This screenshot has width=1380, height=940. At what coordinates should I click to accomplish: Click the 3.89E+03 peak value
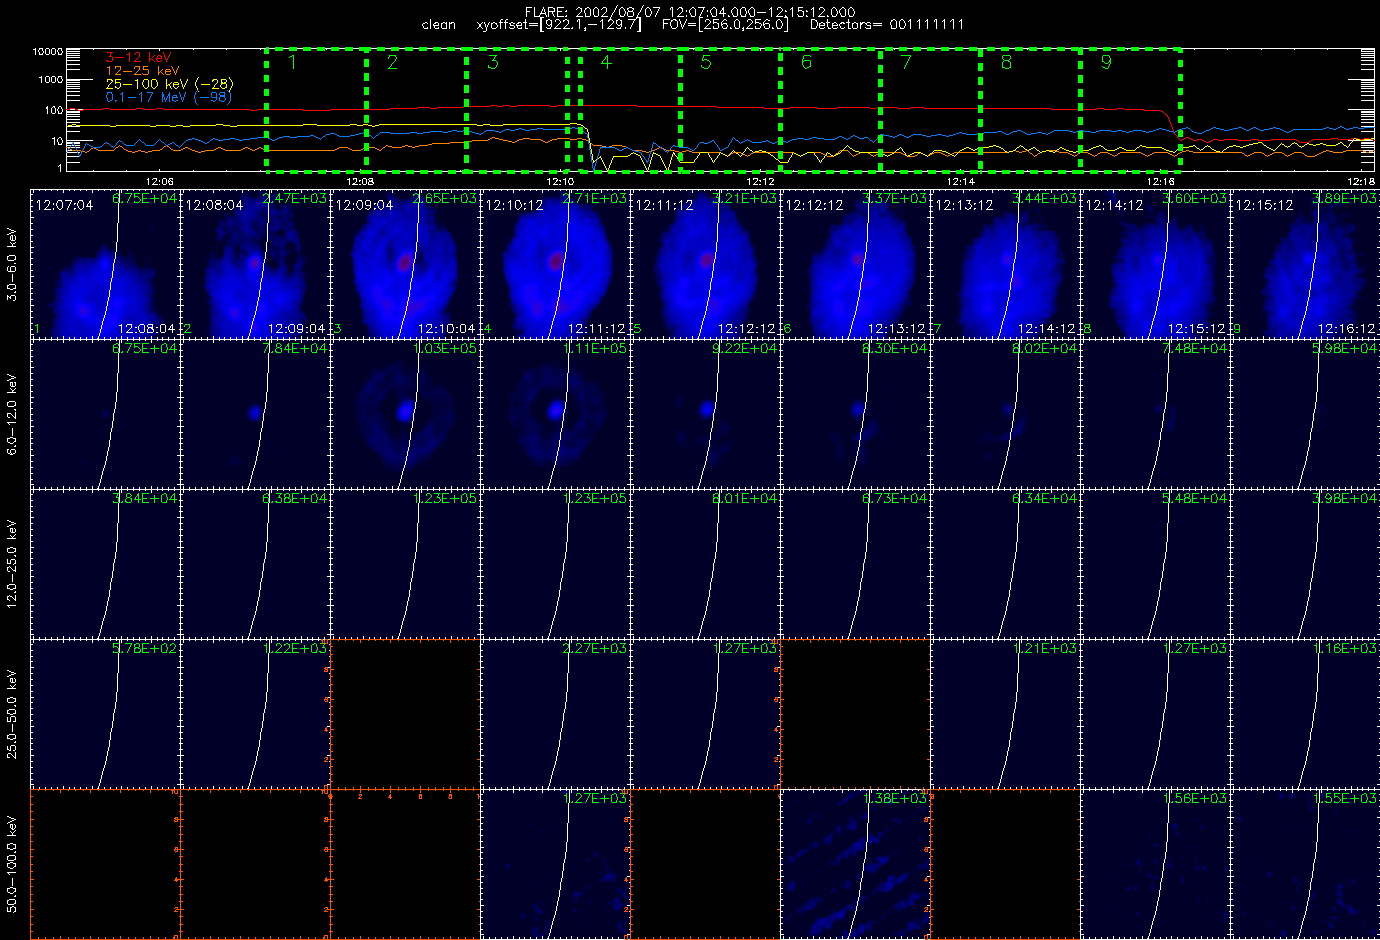(x=1345, y=199)
